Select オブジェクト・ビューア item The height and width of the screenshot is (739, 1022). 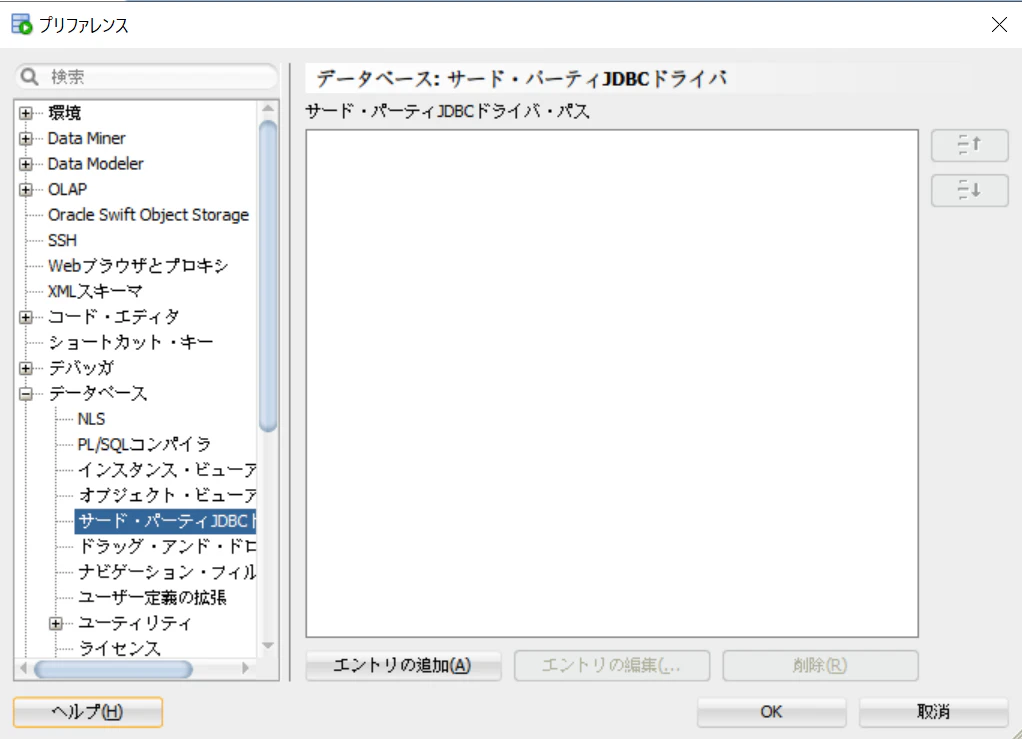pyautogui.click(x=167, y=496)
